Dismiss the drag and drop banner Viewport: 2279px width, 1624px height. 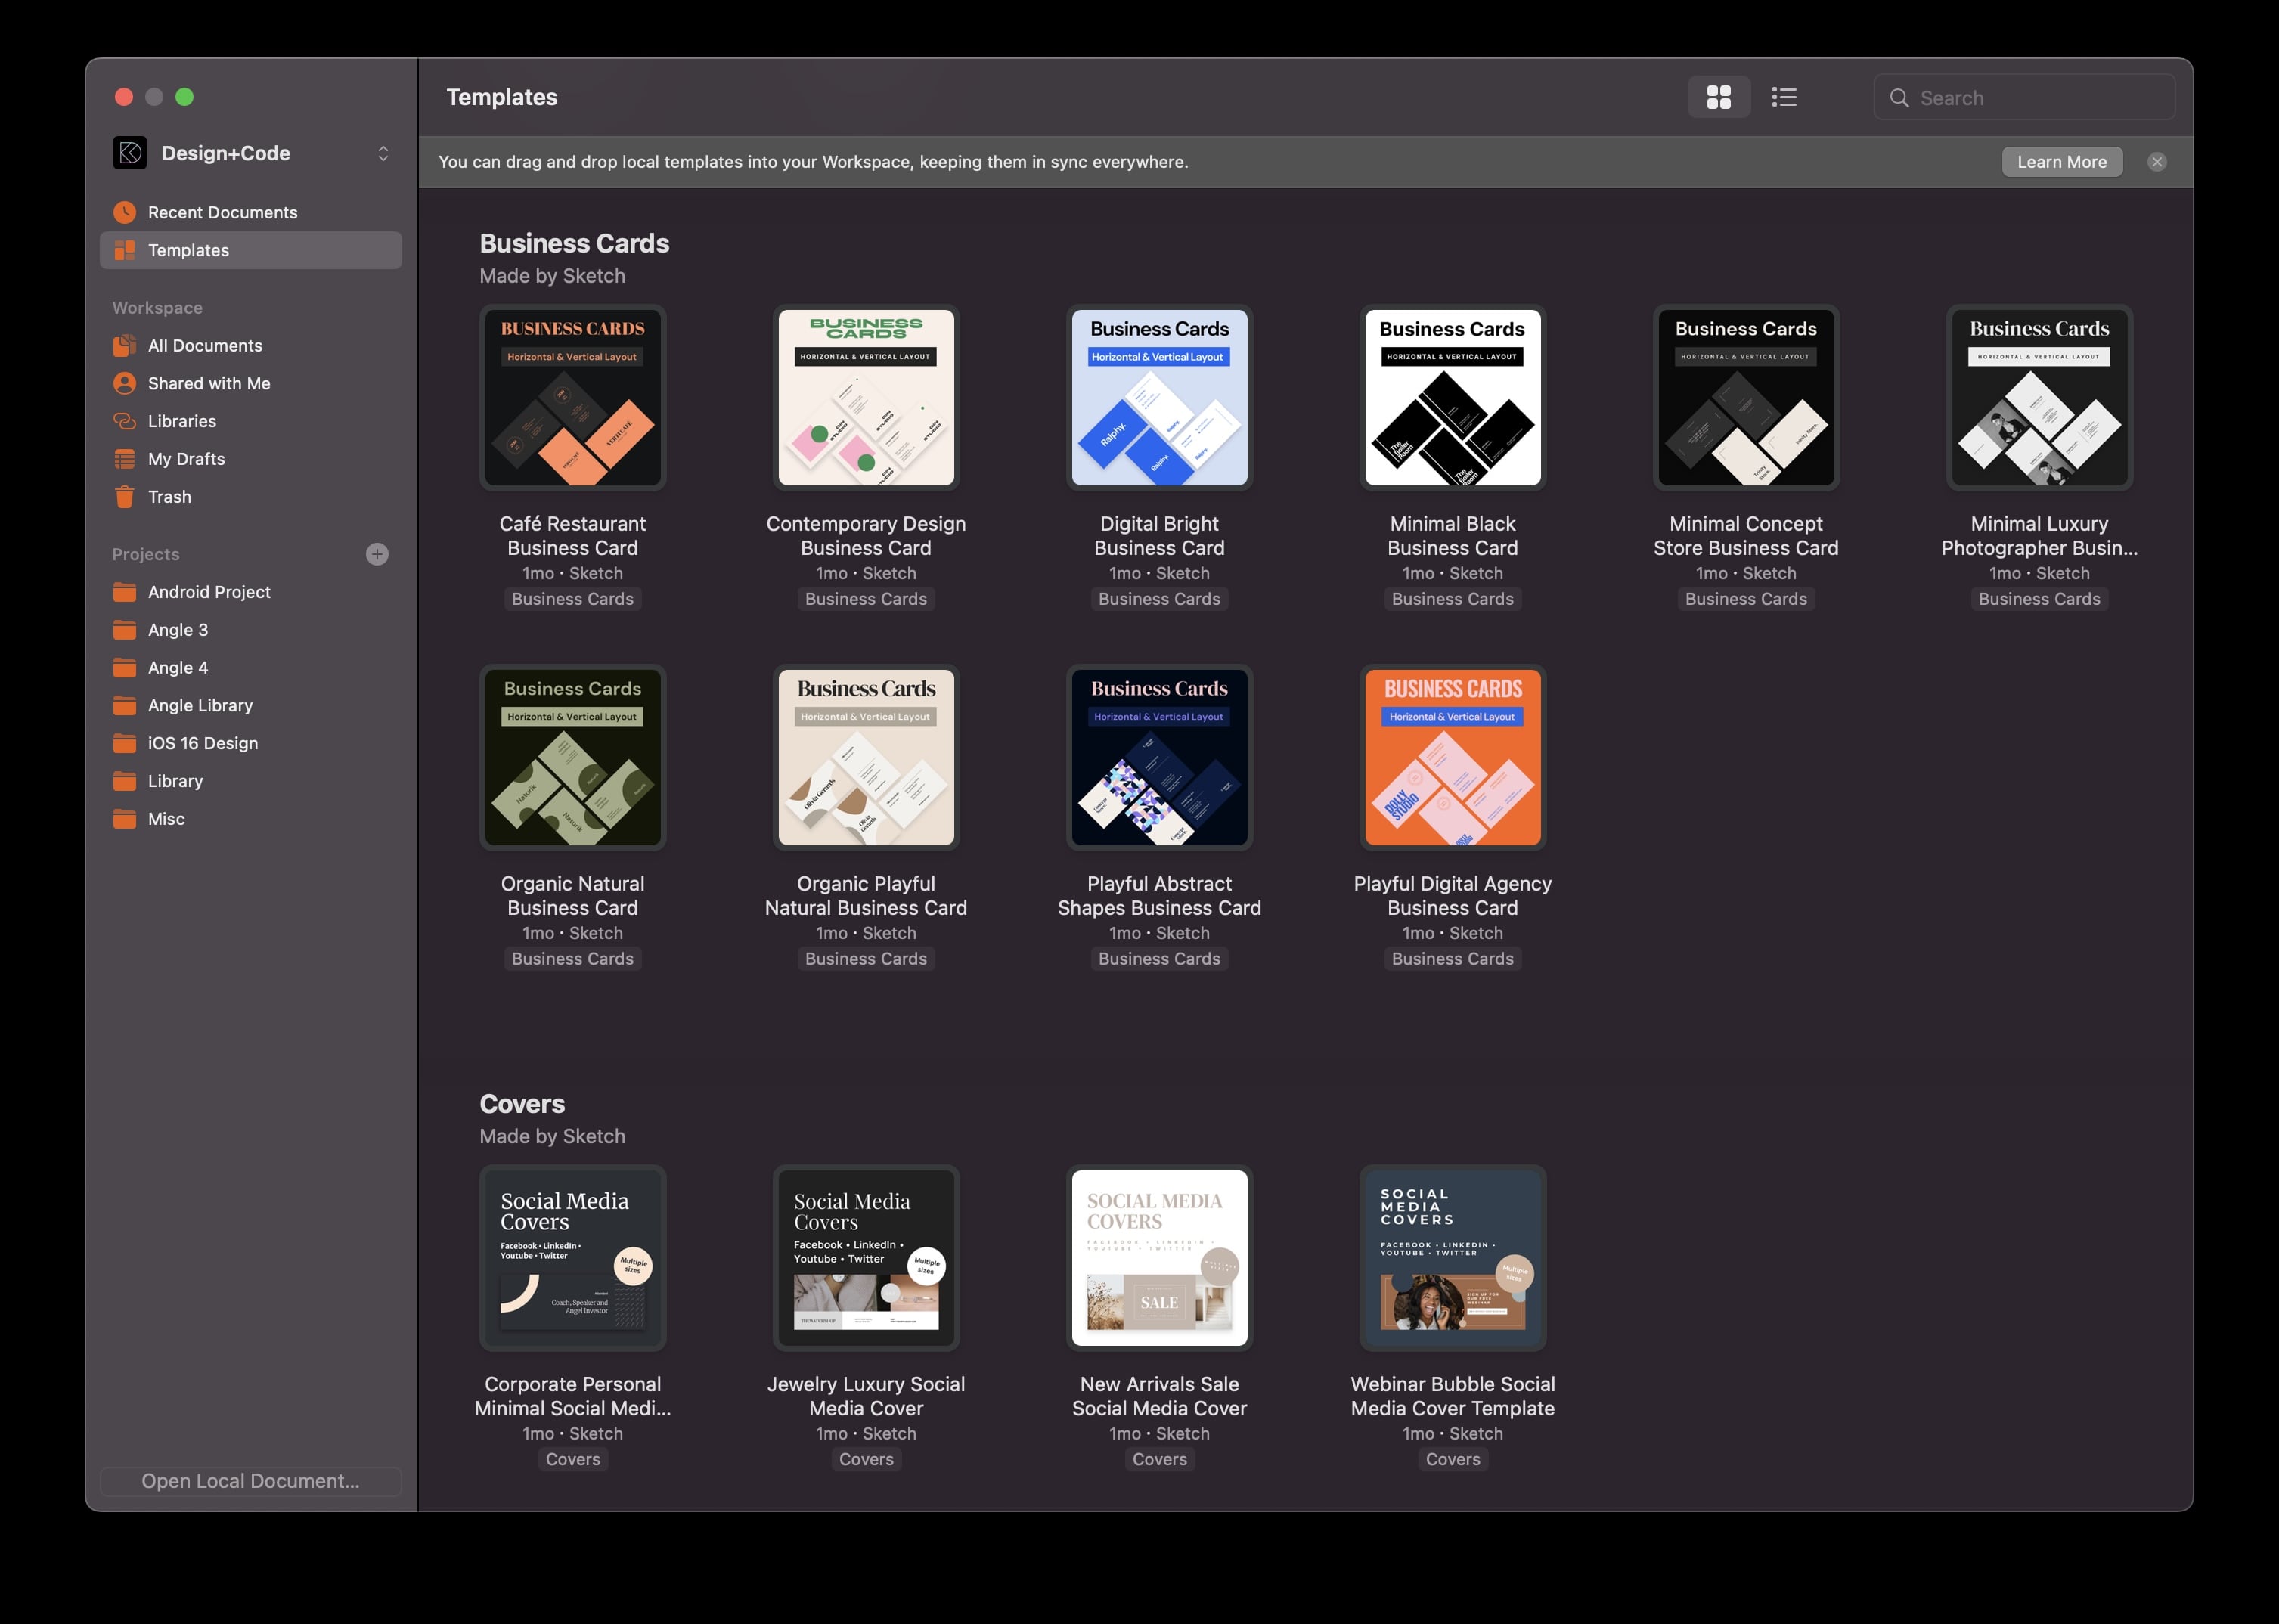coord(2157,162)
